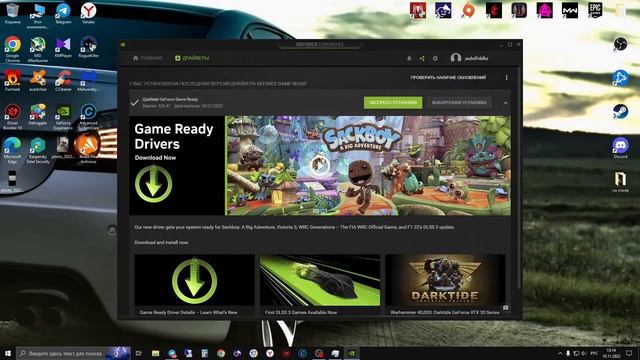This screenshot has width=640, height=360.
Task: Open the three-dot options menu in drivers
Action: pos(507,78)
